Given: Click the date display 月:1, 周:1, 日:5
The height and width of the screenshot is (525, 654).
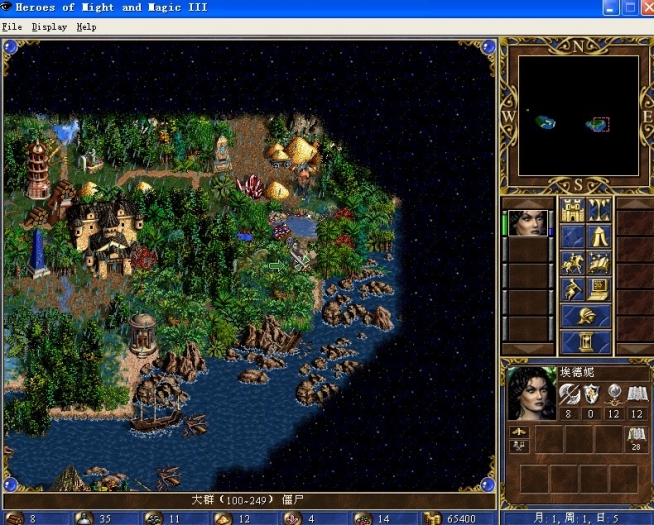Looking at the screenshot, I should click(577, 519).
